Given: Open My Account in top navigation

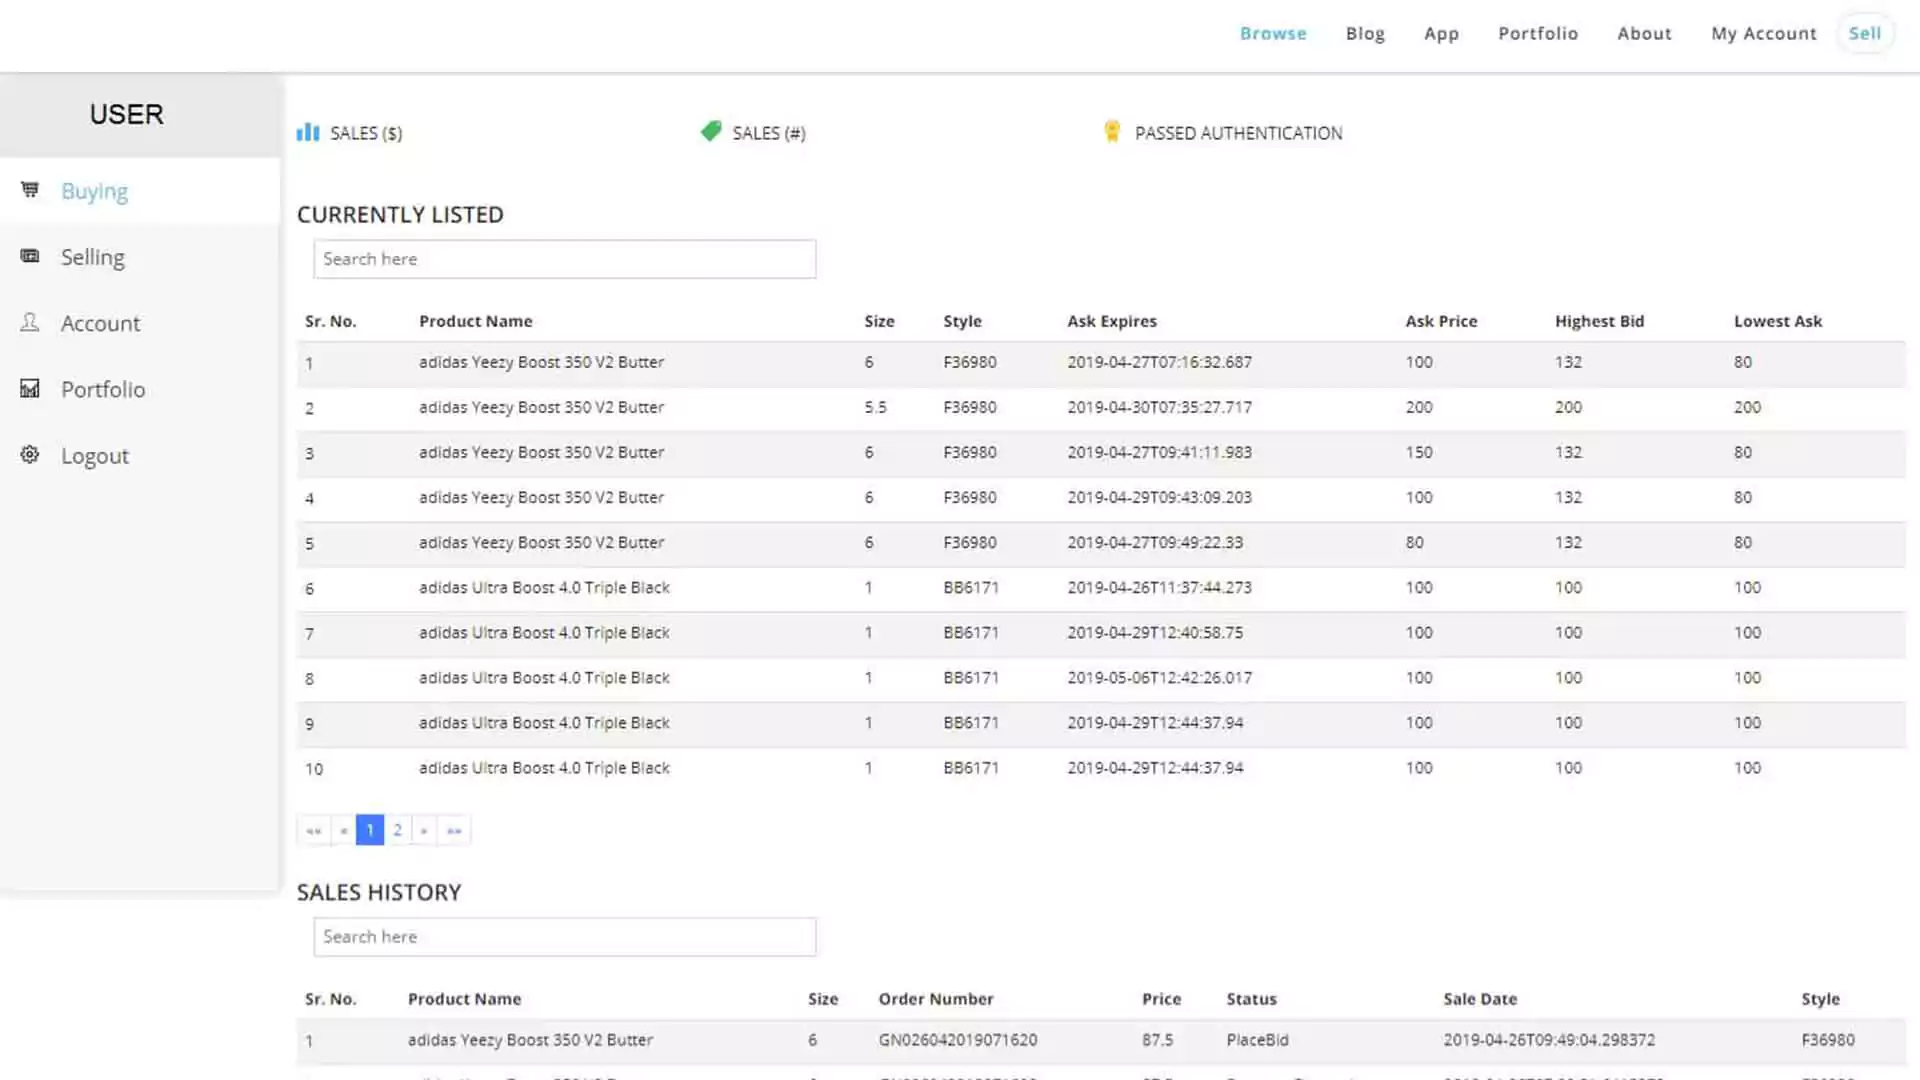Looking at the screenshot, I should (1764, 33).
